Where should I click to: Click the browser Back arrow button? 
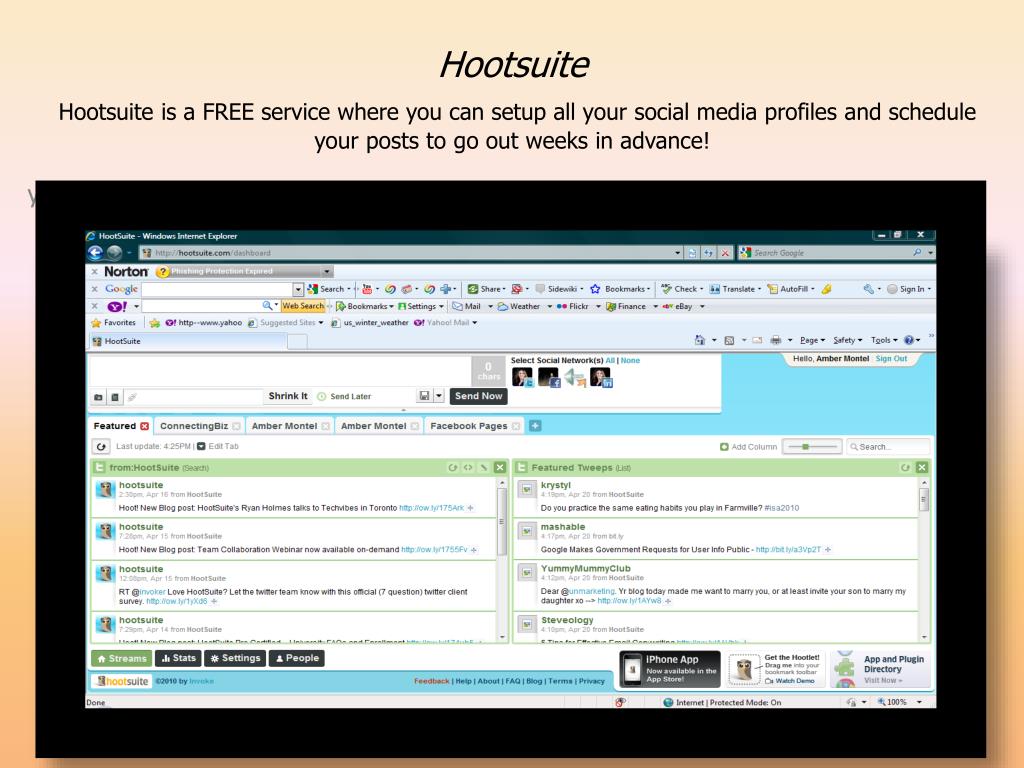click(95, 253)
